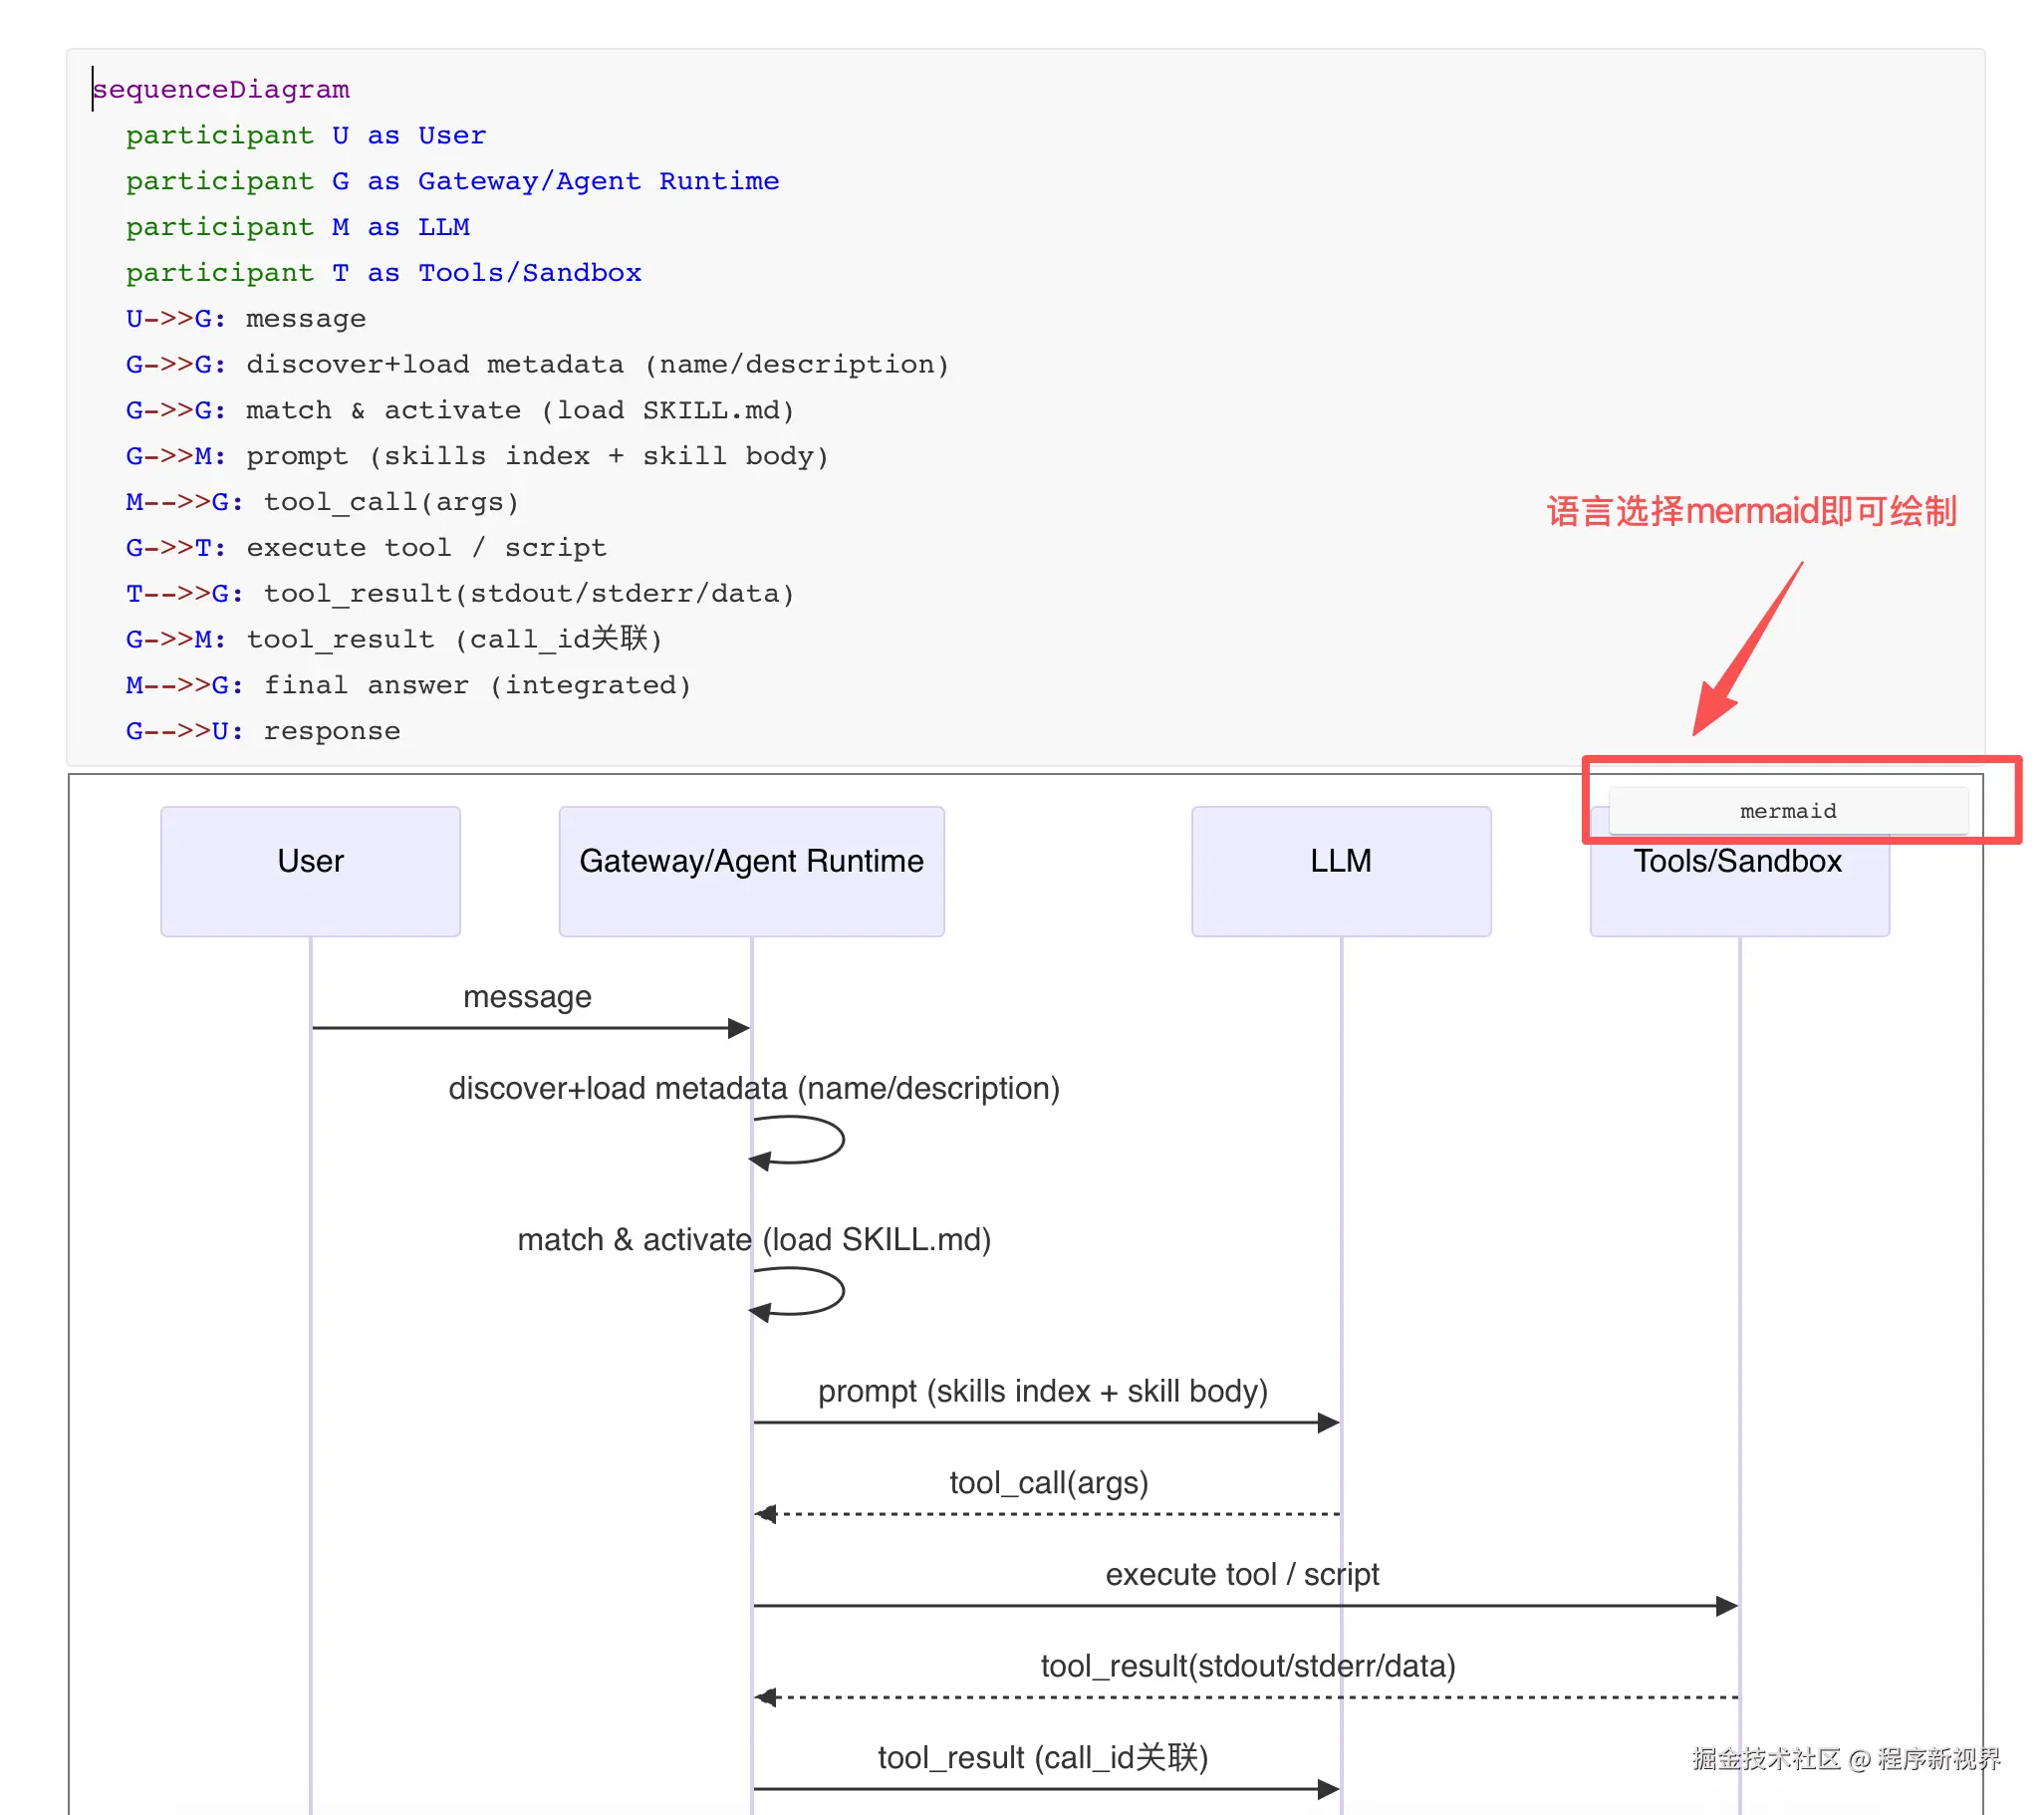The image size is (2044, 1815).
Task: Click the dashed 'tool_call(args)' arrow label
Action: 1048,1483
